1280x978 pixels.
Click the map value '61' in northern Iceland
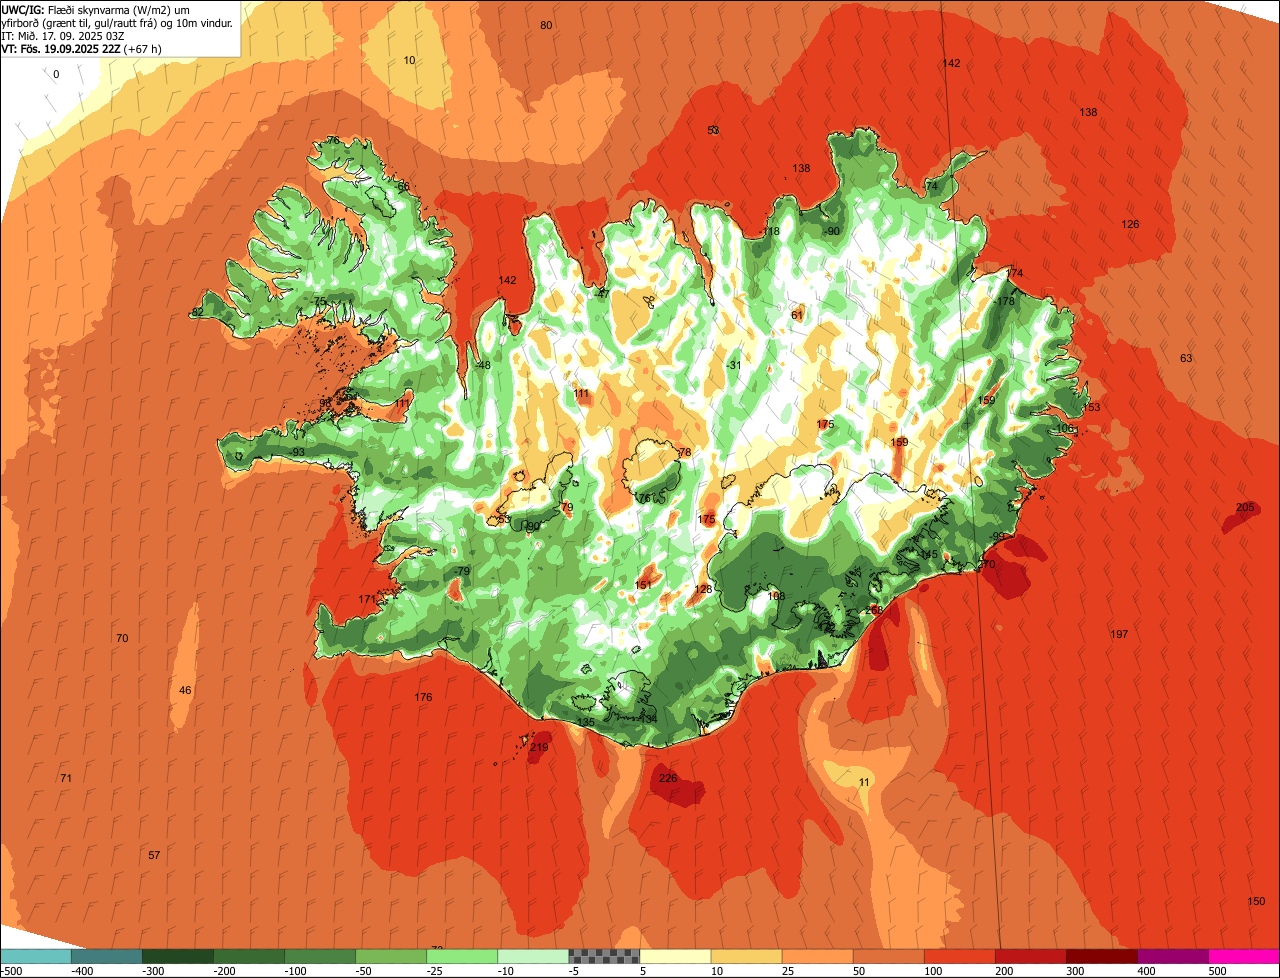(797, 315)
